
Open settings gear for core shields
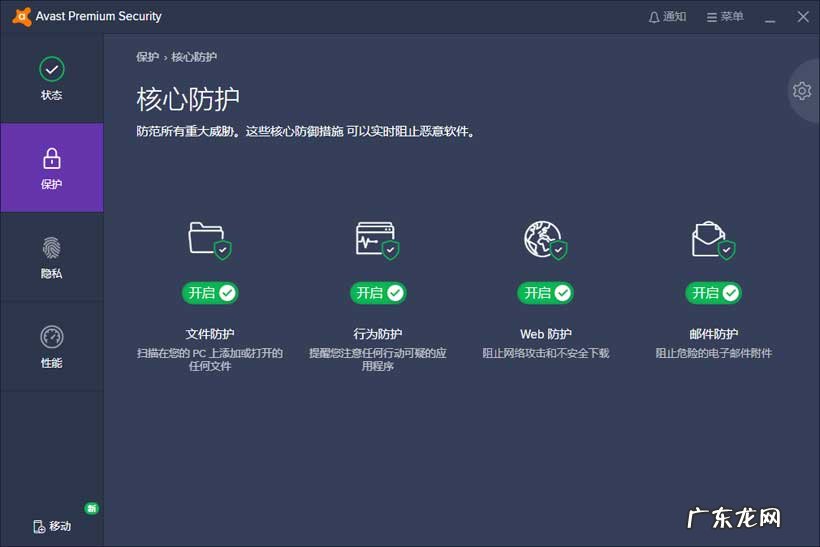point(802,91)
